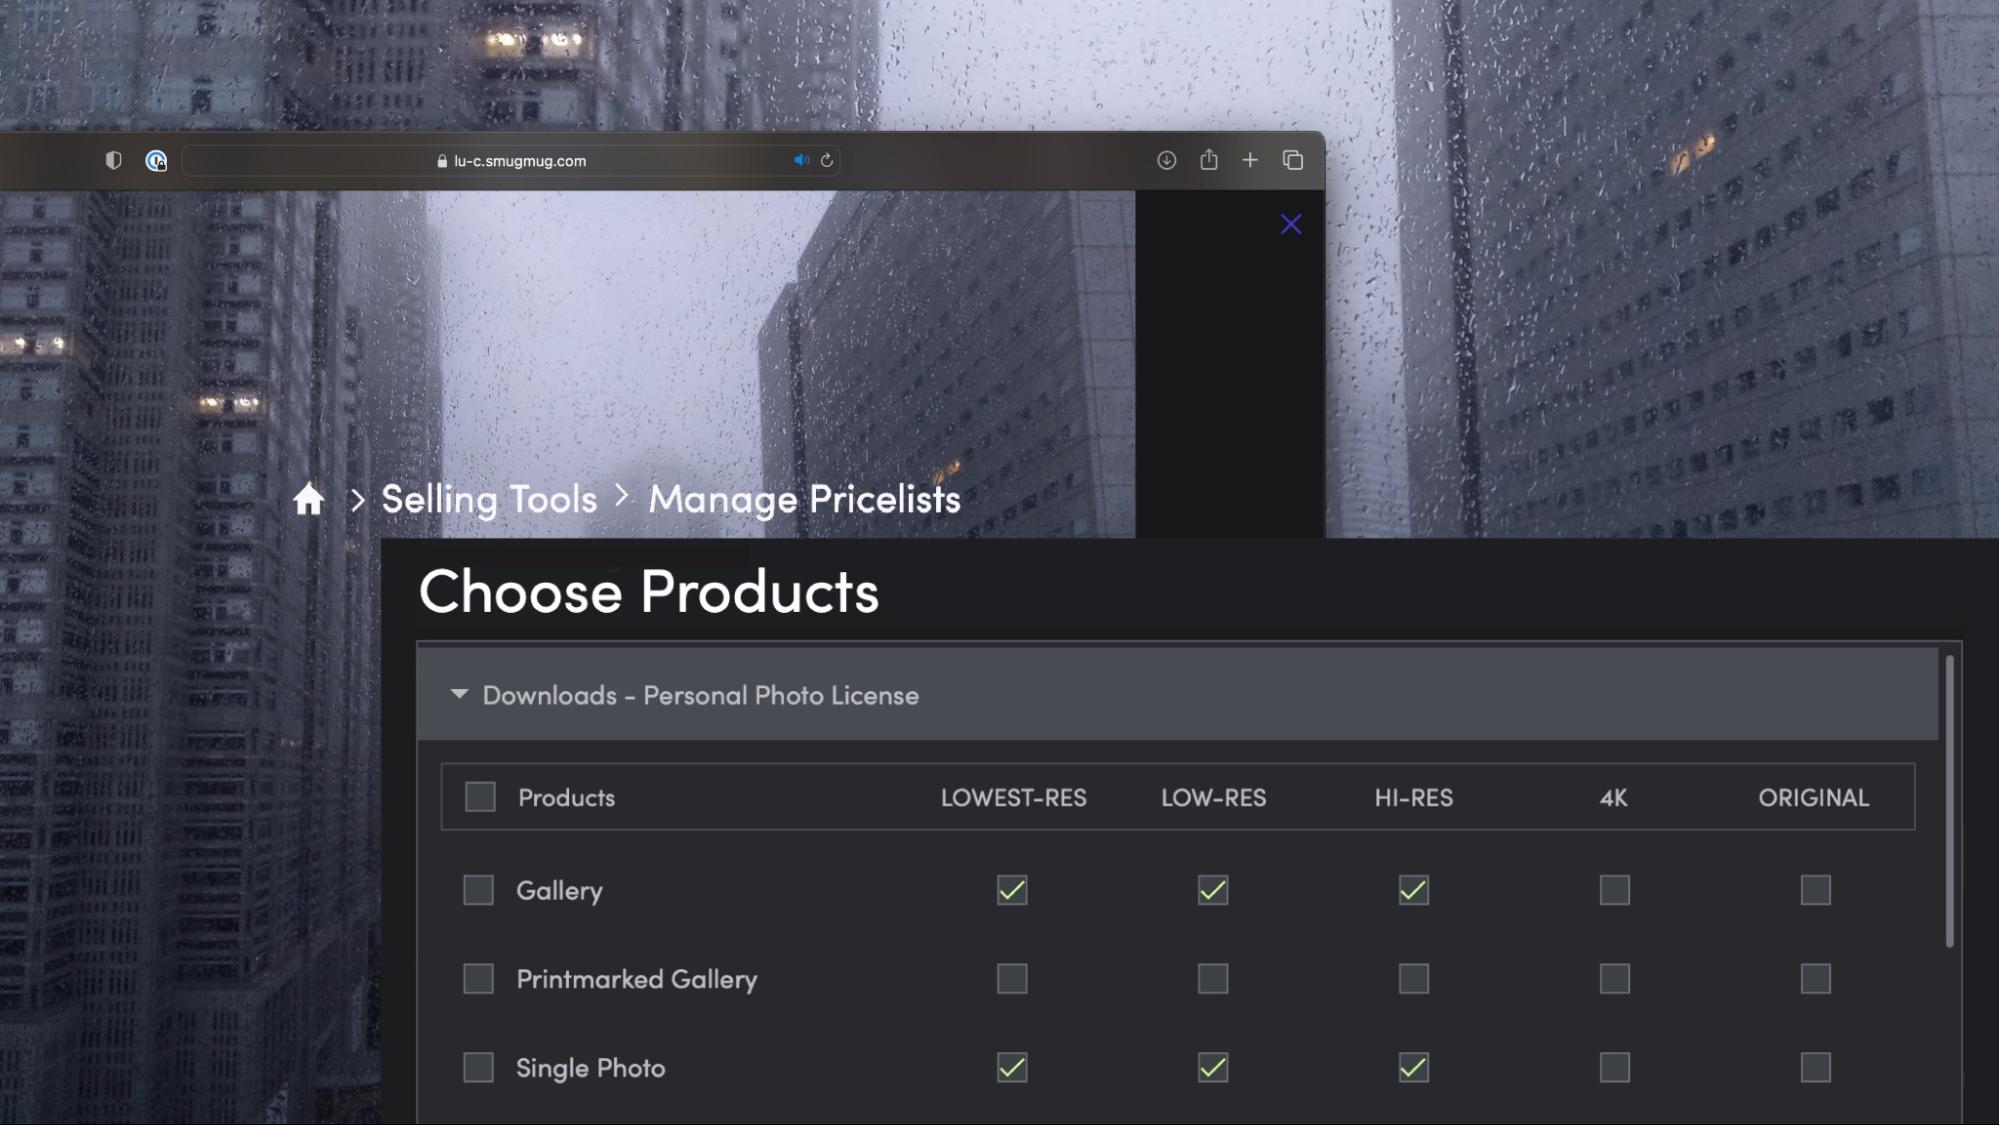Screen dimensions: 1999x1125
Task: Click the Share icon in toolbar
Action: (1208, 160)
